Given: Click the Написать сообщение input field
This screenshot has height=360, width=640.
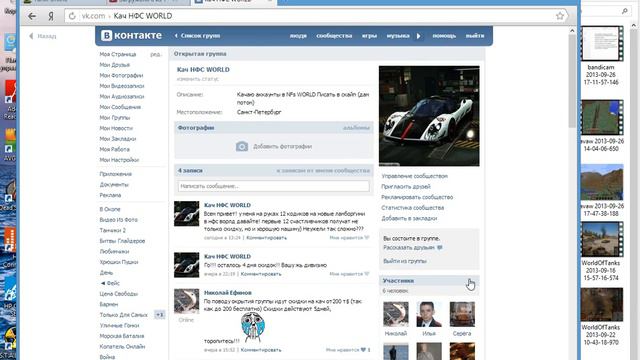Looking at the screenshot, I should tap(273, 186).
